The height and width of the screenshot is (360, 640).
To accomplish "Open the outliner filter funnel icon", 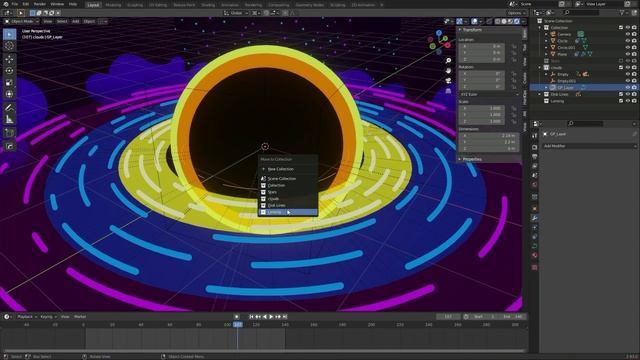I will pyautogui.click(x=623, y=13).
